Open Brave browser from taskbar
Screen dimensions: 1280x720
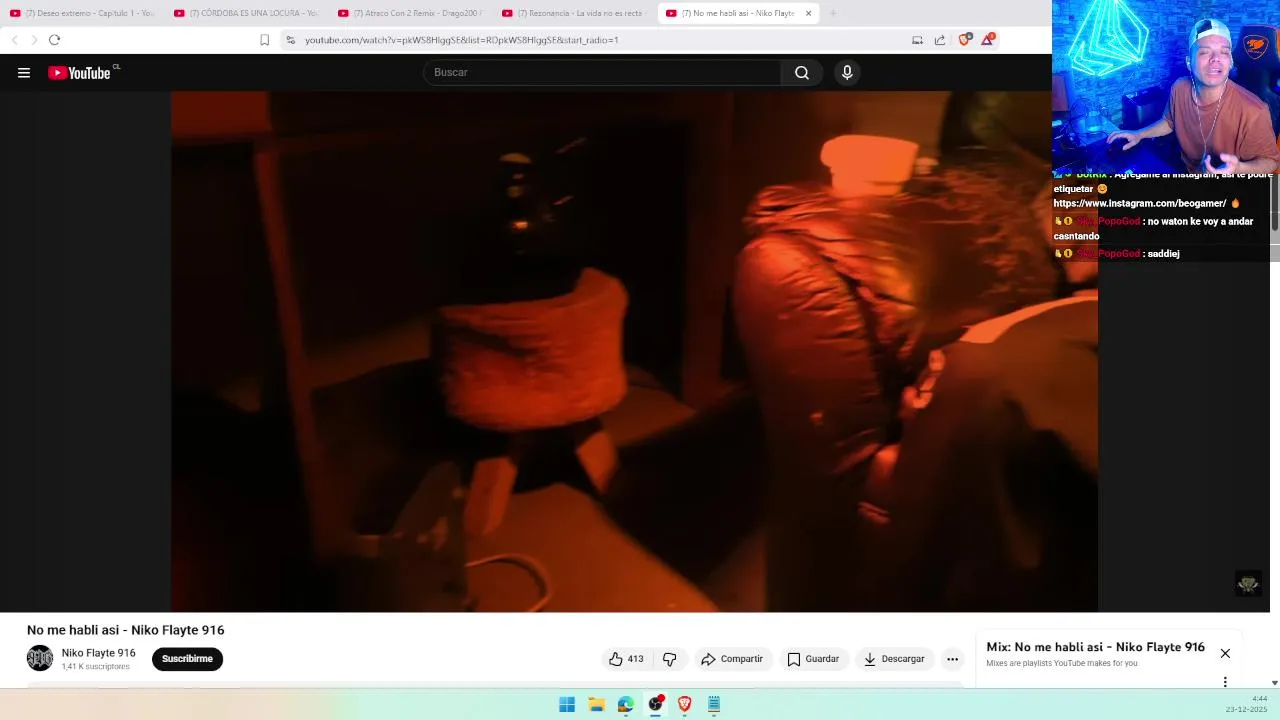685,704
